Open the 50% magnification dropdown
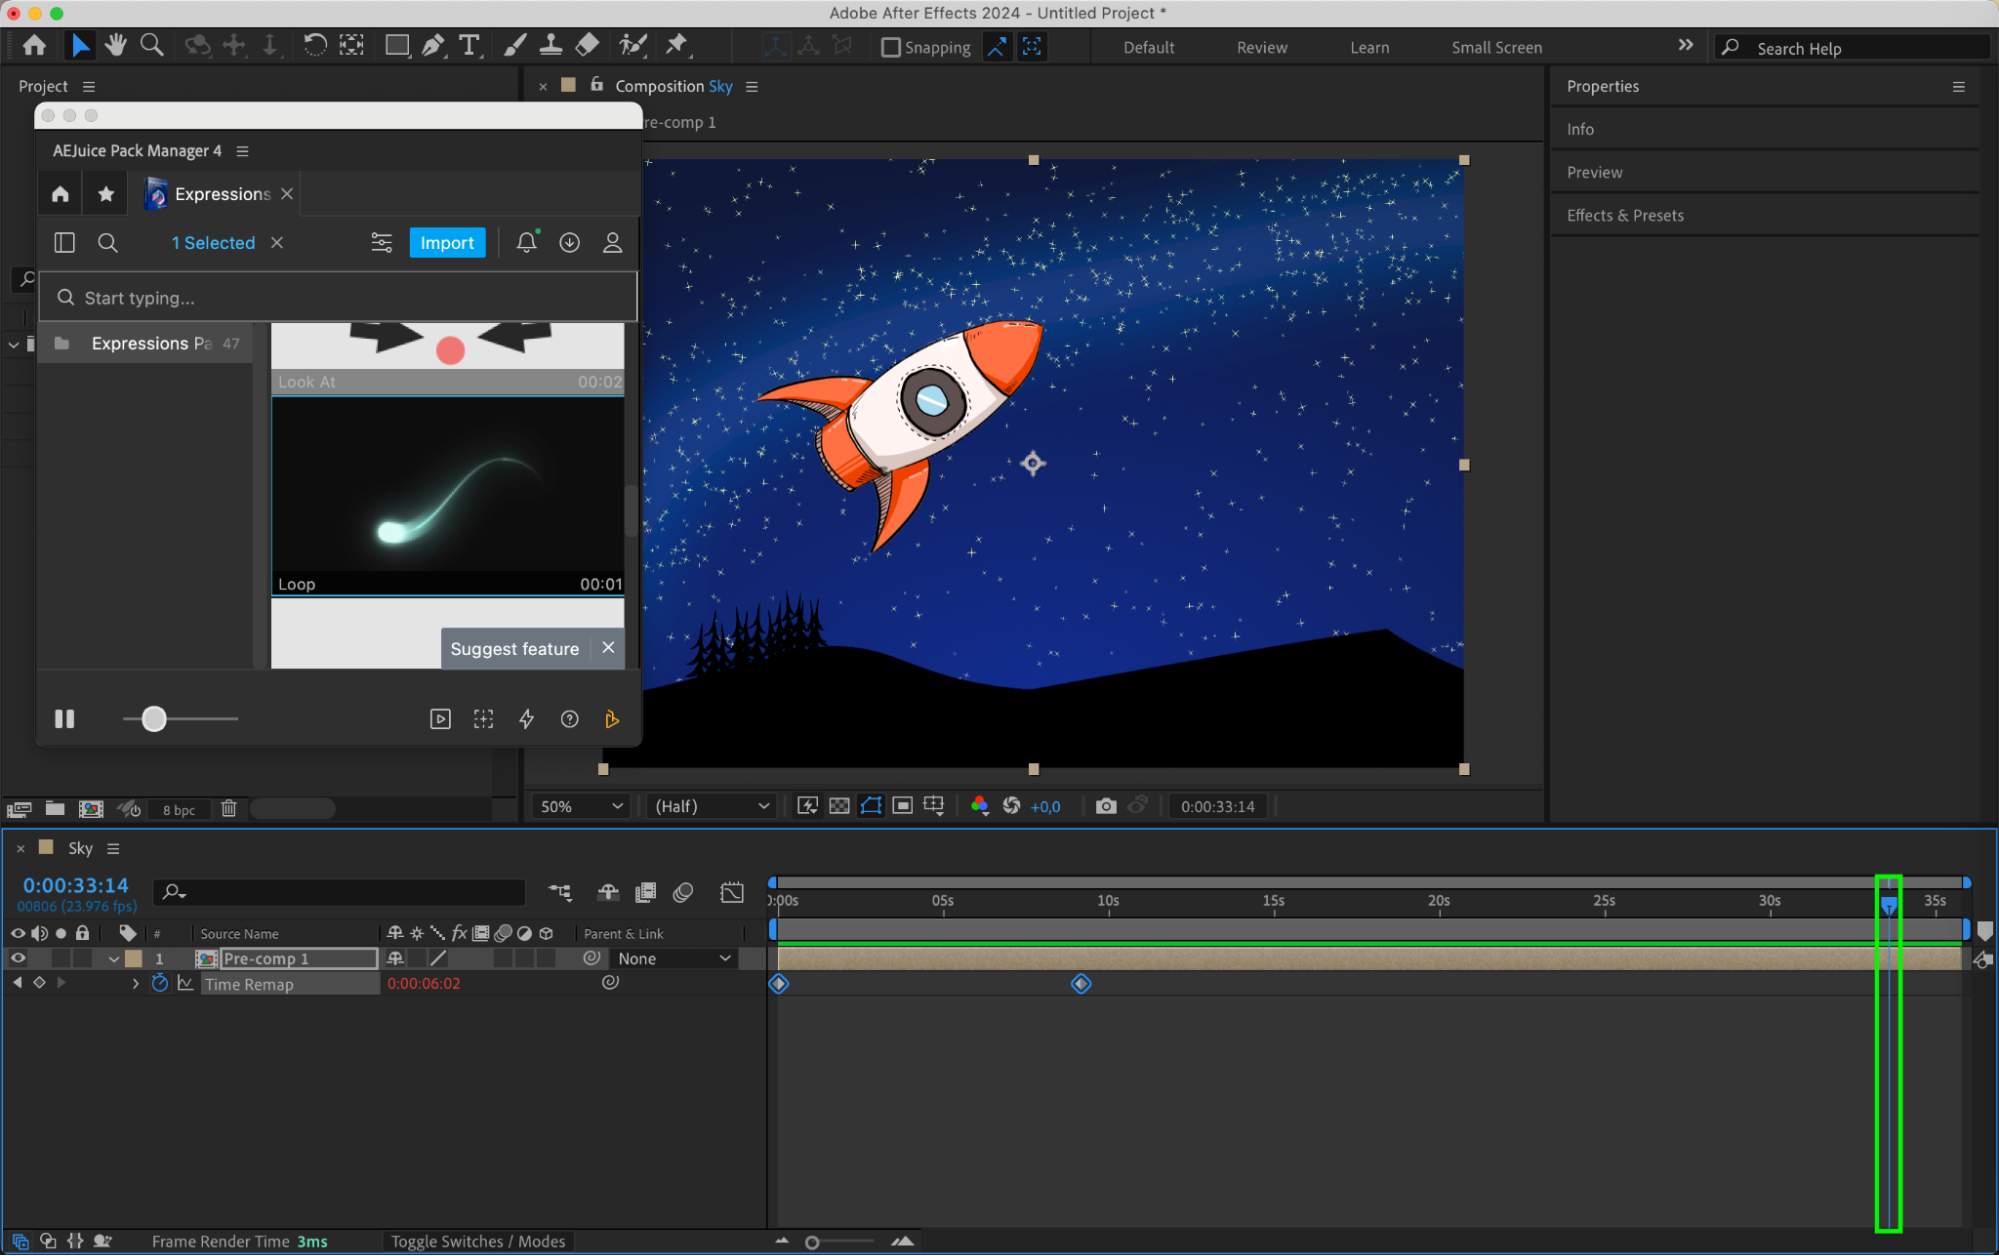1999x1256 pixels. point(581,806)
